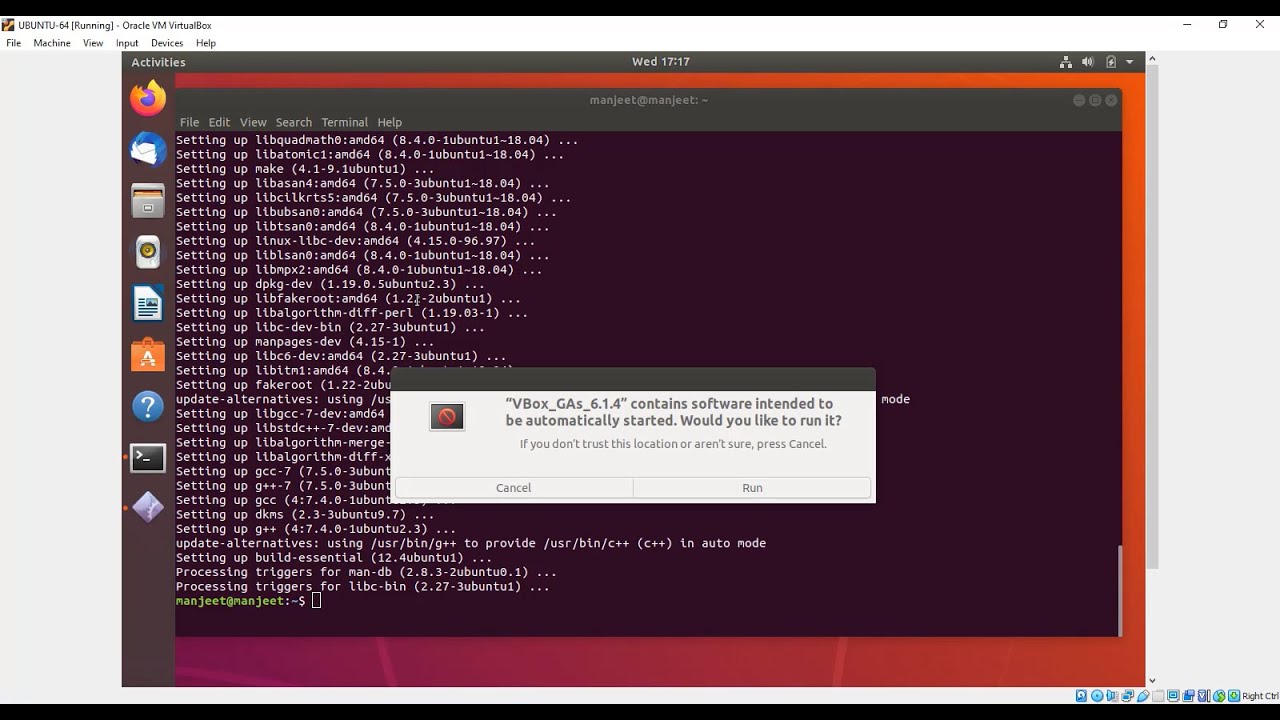The width and height of the screenshot is (1280, 720).
Task: Open the terminal Search menu
Action: [x=294, y=122]
